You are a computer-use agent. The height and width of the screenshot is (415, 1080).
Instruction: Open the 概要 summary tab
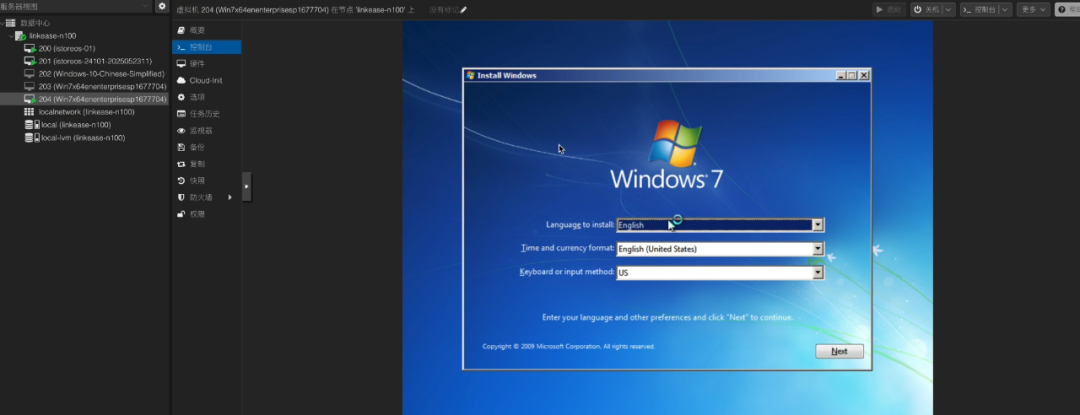[207, 30]
